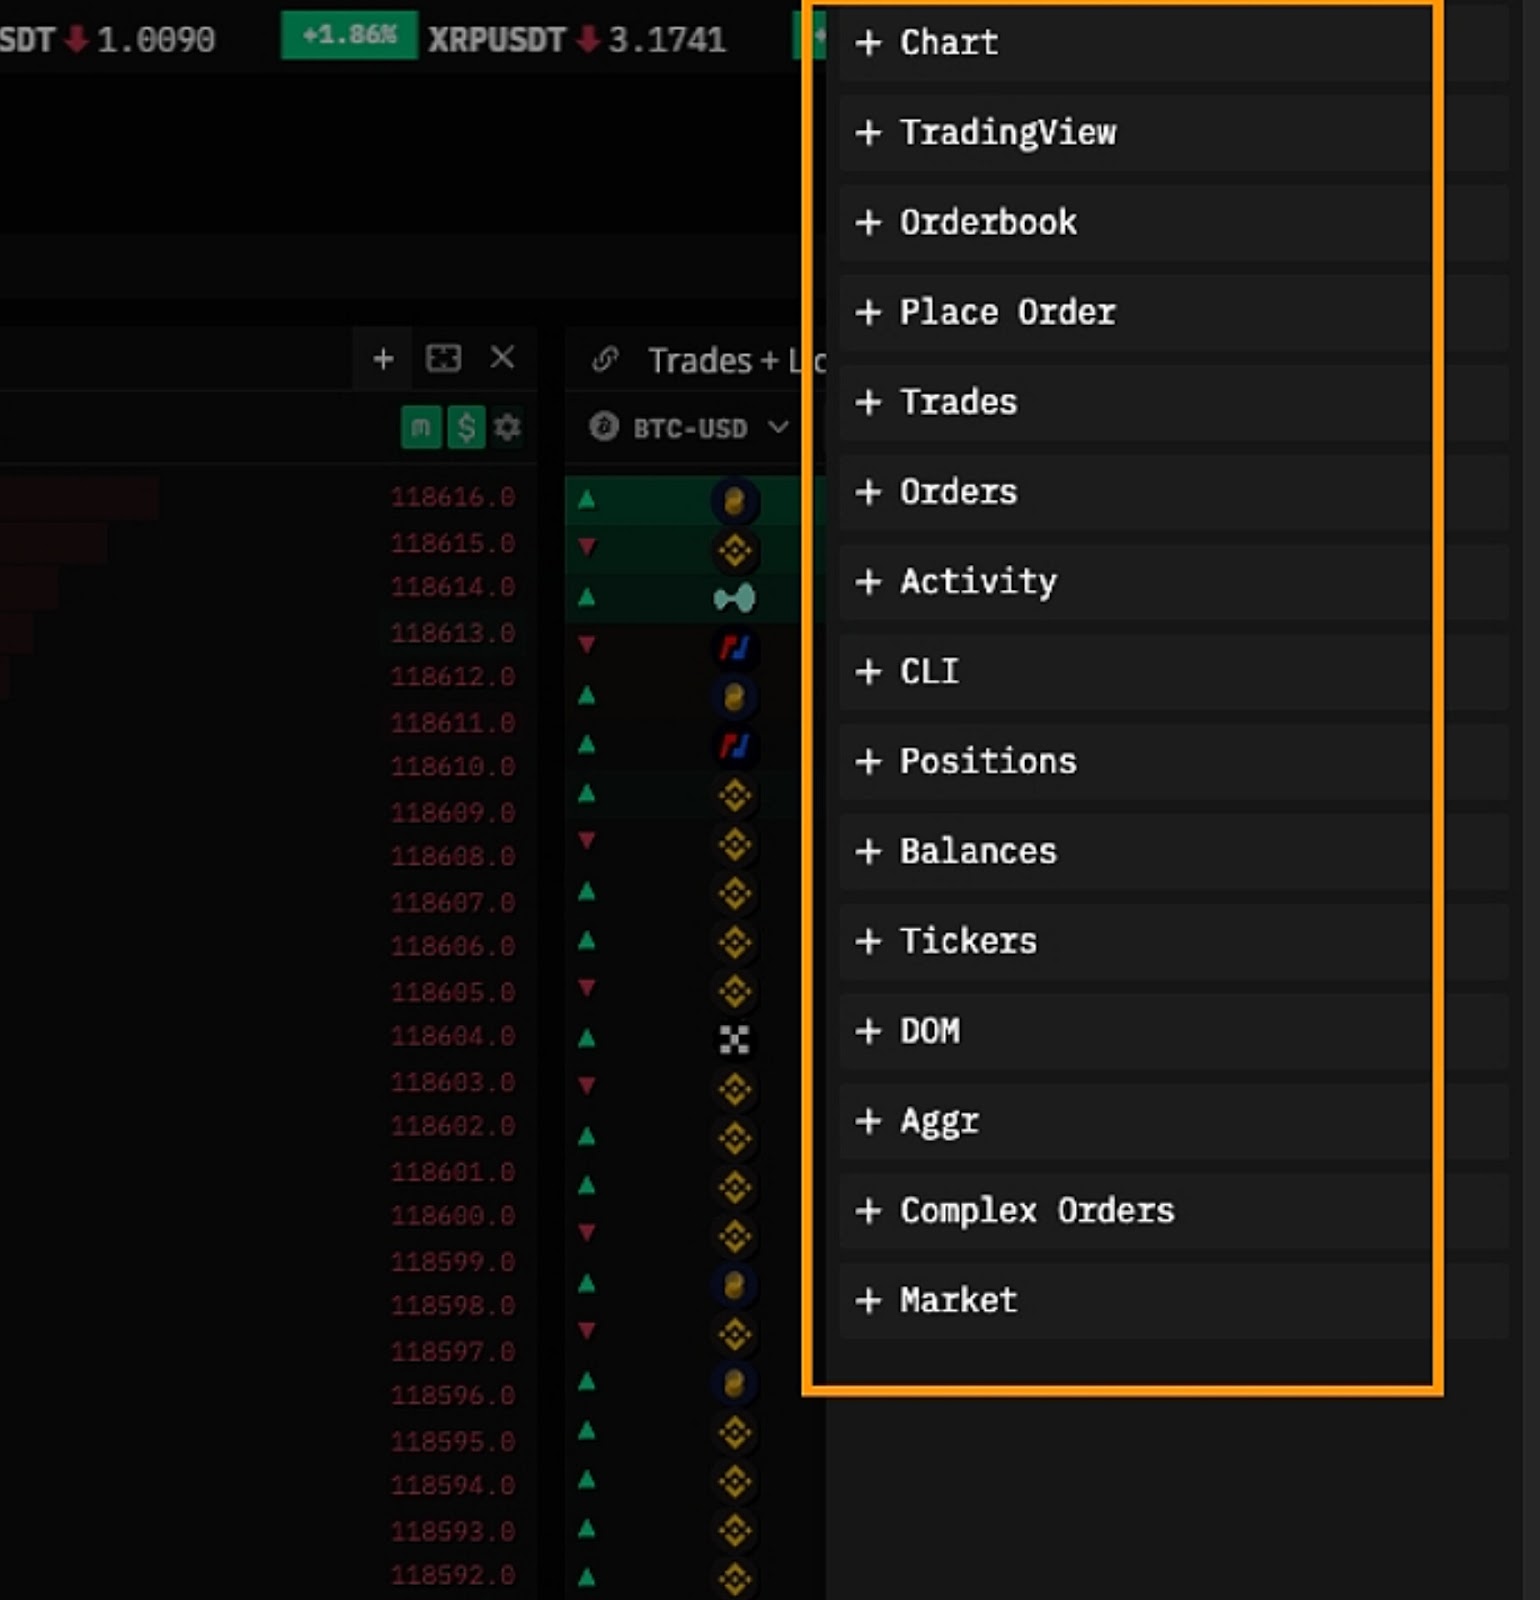Toggle the green 'm' orderbook option
This screenshot has width=1540, height=1600.
pos(421,428)
